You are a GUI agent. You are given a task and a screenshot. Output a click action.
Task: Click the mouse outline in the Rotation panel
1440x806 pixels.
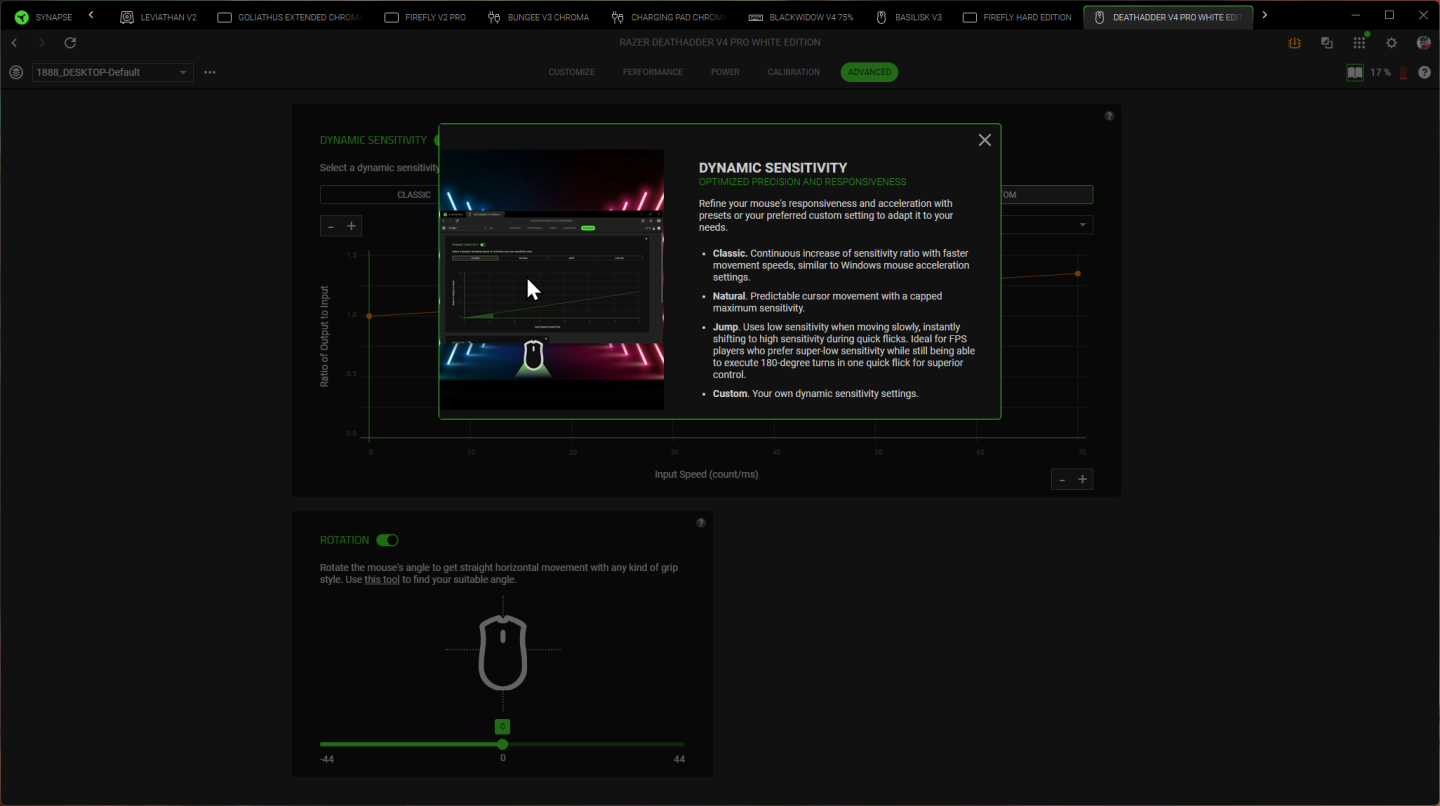pos(503,652)
